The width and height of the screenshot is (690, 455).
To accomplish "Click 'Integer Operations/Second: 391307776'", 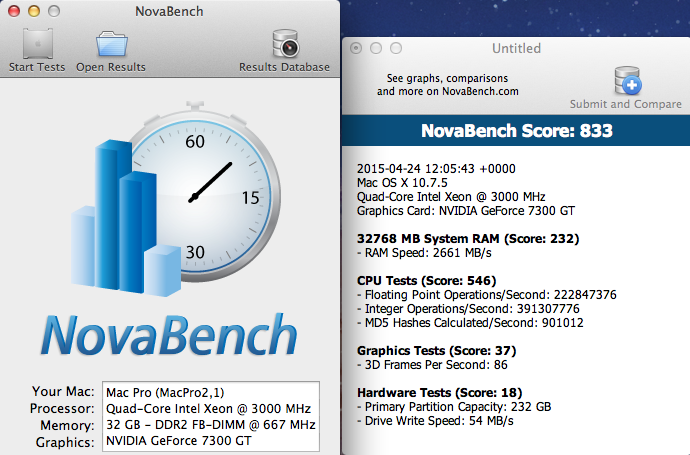I will click(468, 309).
